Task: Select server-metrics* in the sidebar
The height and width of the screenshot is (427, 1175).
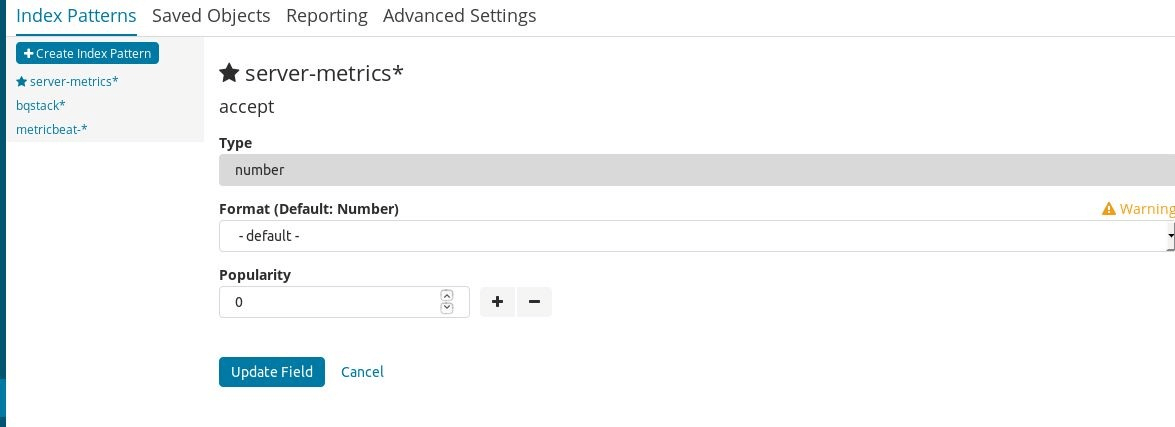Action: tap(74, 82)
